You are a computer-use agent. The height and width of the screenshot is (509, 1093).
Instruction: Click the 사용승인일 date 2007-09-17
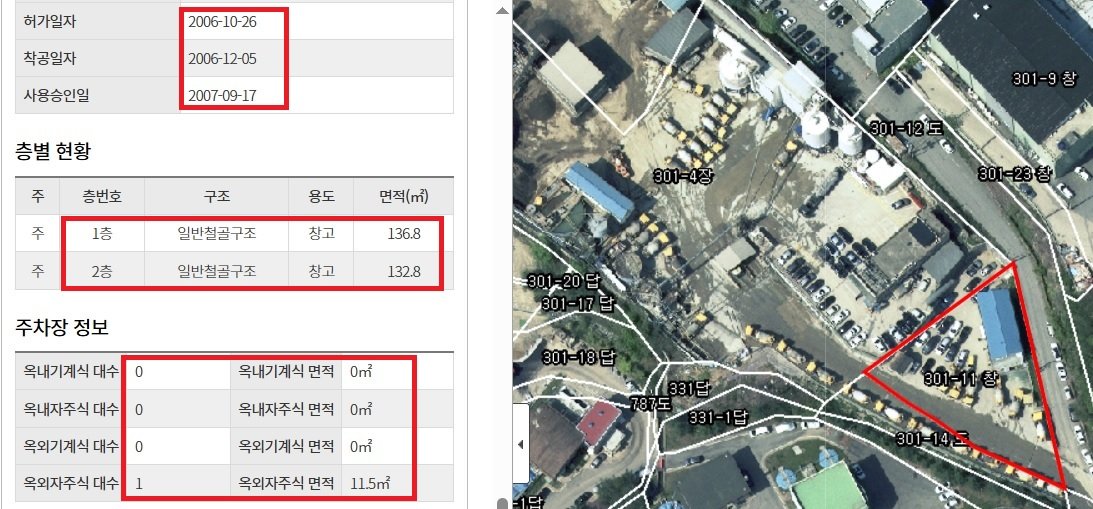click(x=223, y=96)
